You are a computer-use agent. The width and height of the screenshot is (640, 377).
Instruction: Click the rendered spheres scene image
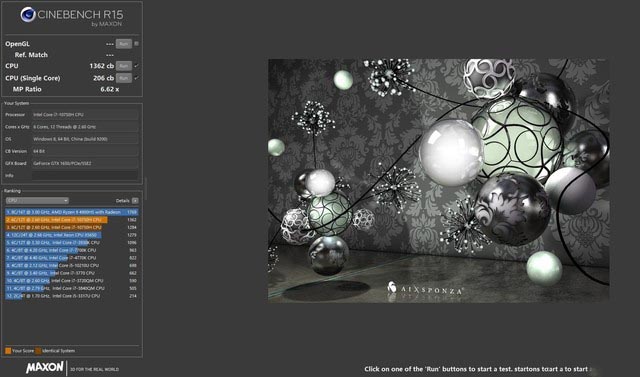[438, 180]
